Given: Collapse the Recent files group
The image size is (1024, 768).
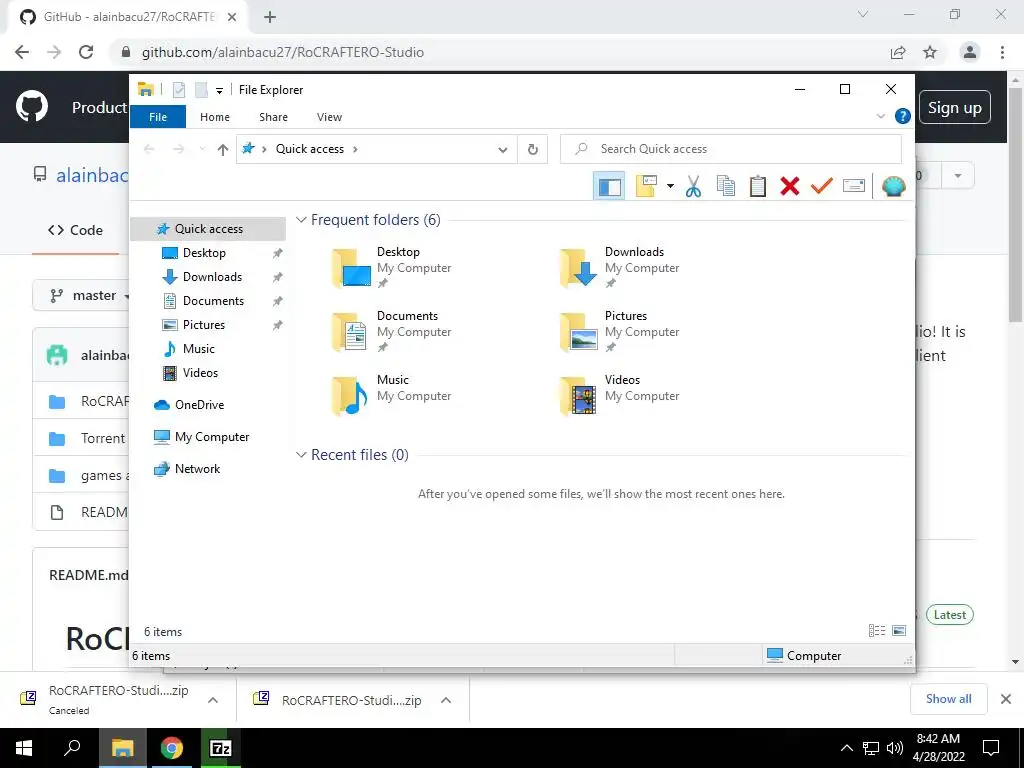Looking at the screenshot, I should click(x=301, y=455).
